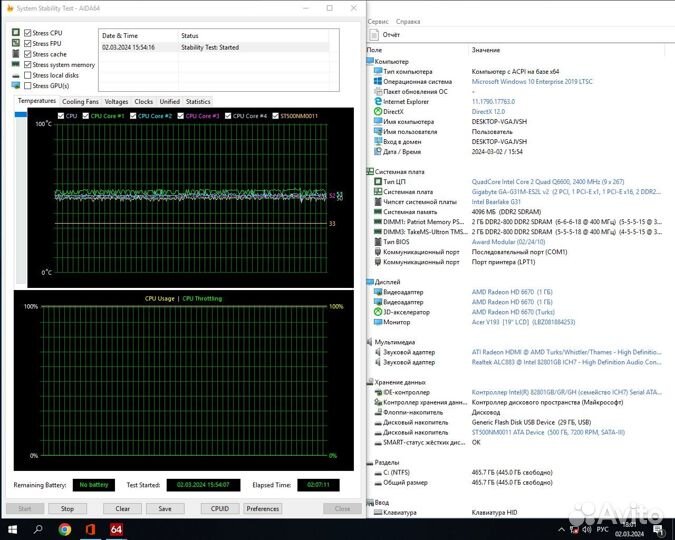Viewport: 675px width, 540px height.
Task: Toggle the Stress FPU checkbox
Action: (28, 43)
